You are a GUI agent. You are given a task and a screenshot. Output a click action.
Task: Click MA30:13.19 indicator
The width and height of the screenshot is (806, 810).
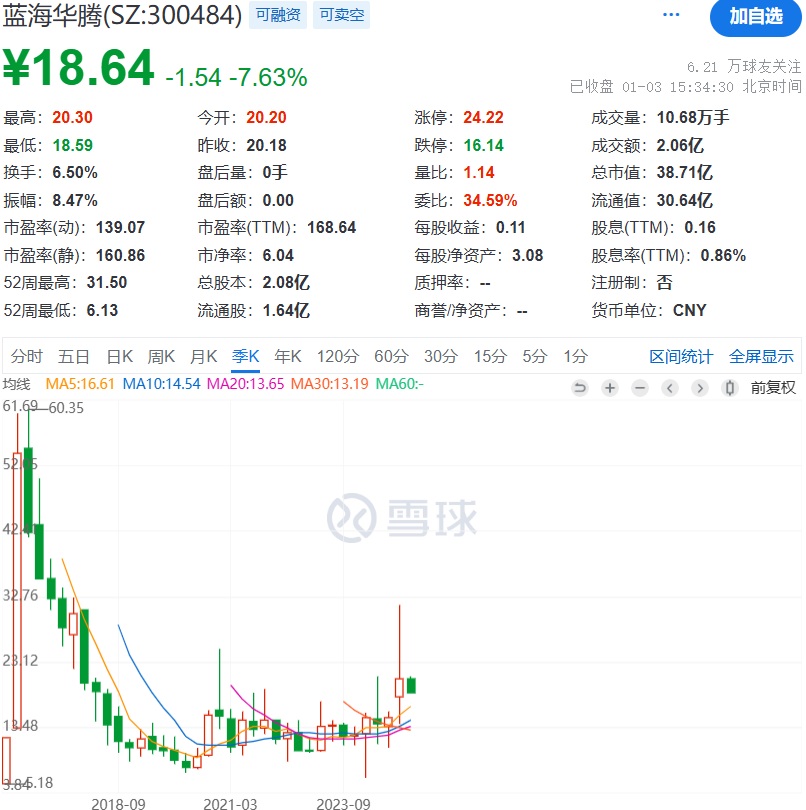(x=330, y=384)
